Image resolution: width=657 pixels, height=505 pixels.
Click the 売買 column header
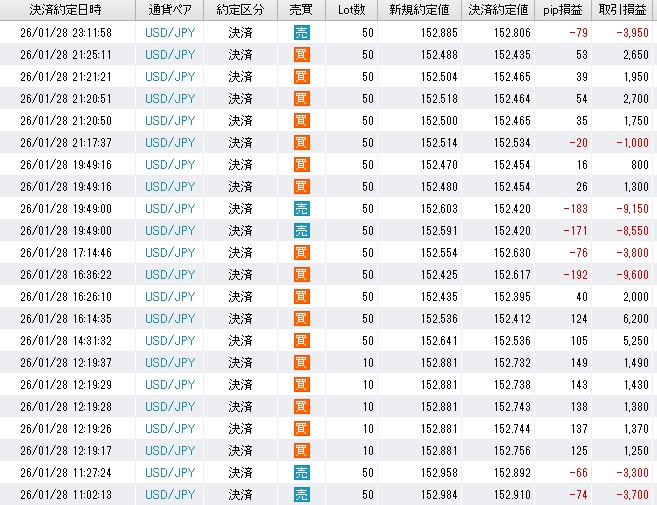[x=301, y=10]
